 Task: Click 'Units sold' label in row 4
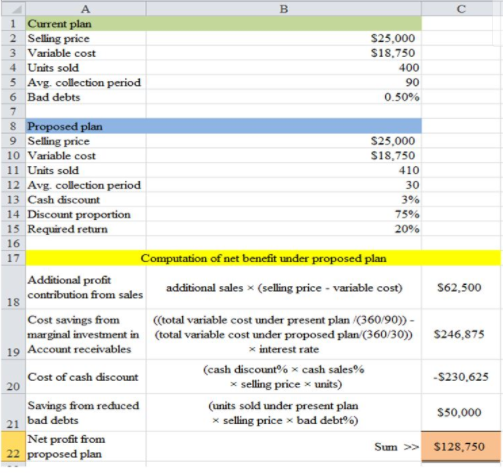tap(86, 68)
